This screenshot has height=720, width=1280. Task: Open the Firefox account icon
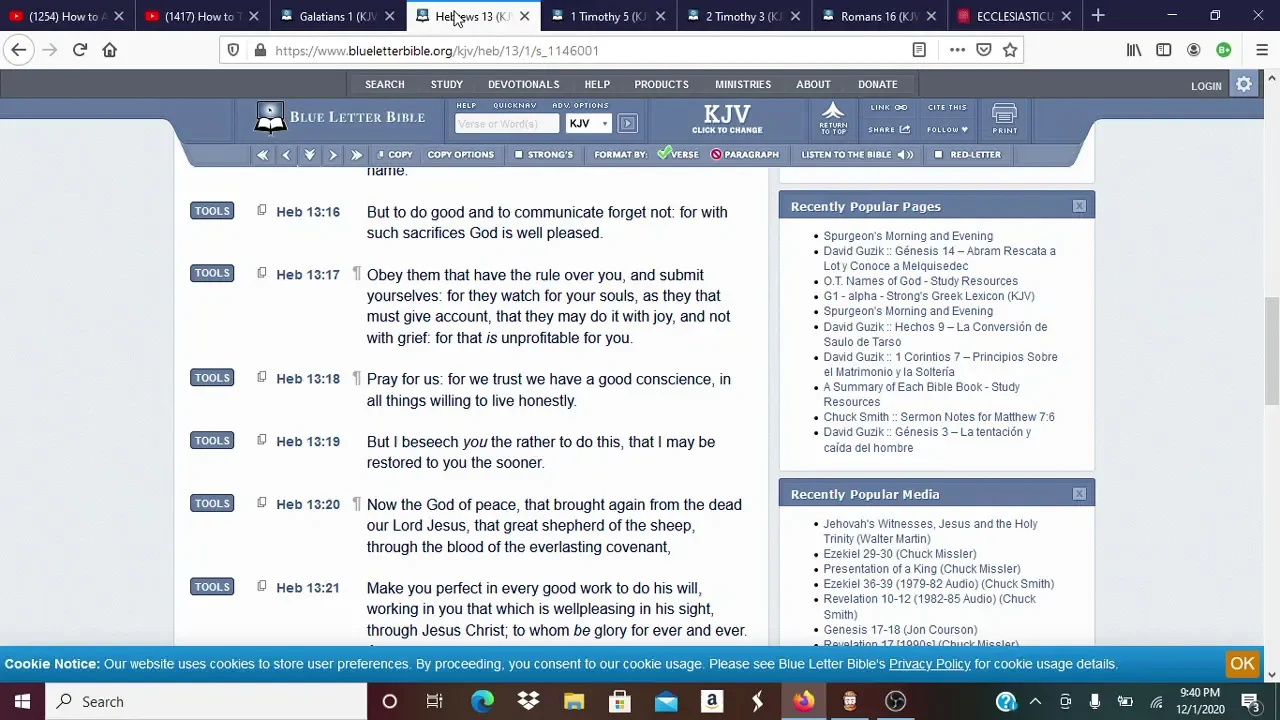[x=1194, y=50]
